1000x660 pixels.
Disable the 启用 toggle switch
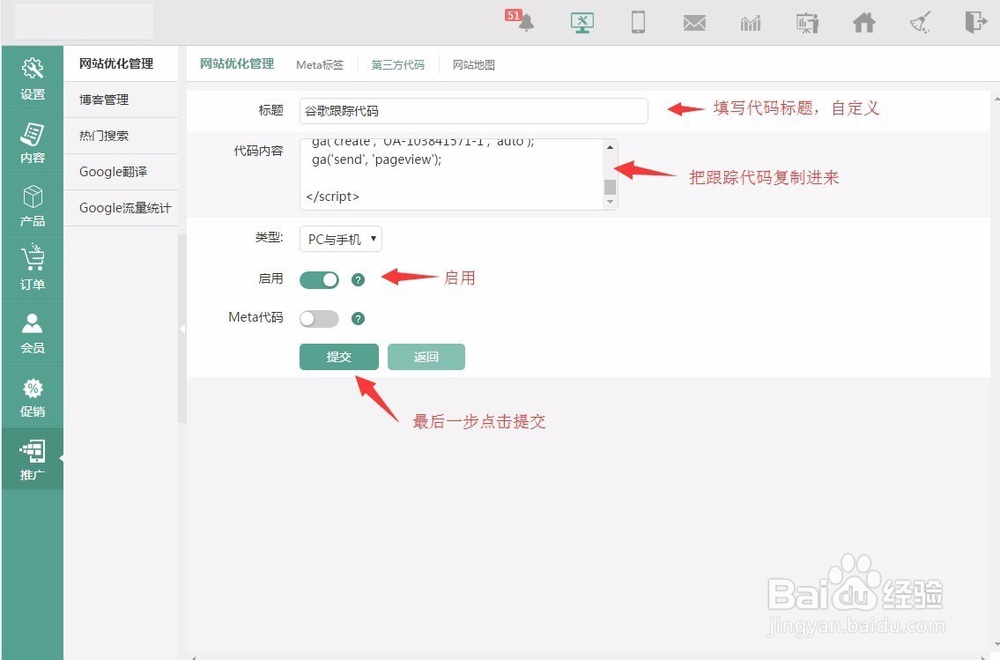pyautogui.click(x=319, y=280)
